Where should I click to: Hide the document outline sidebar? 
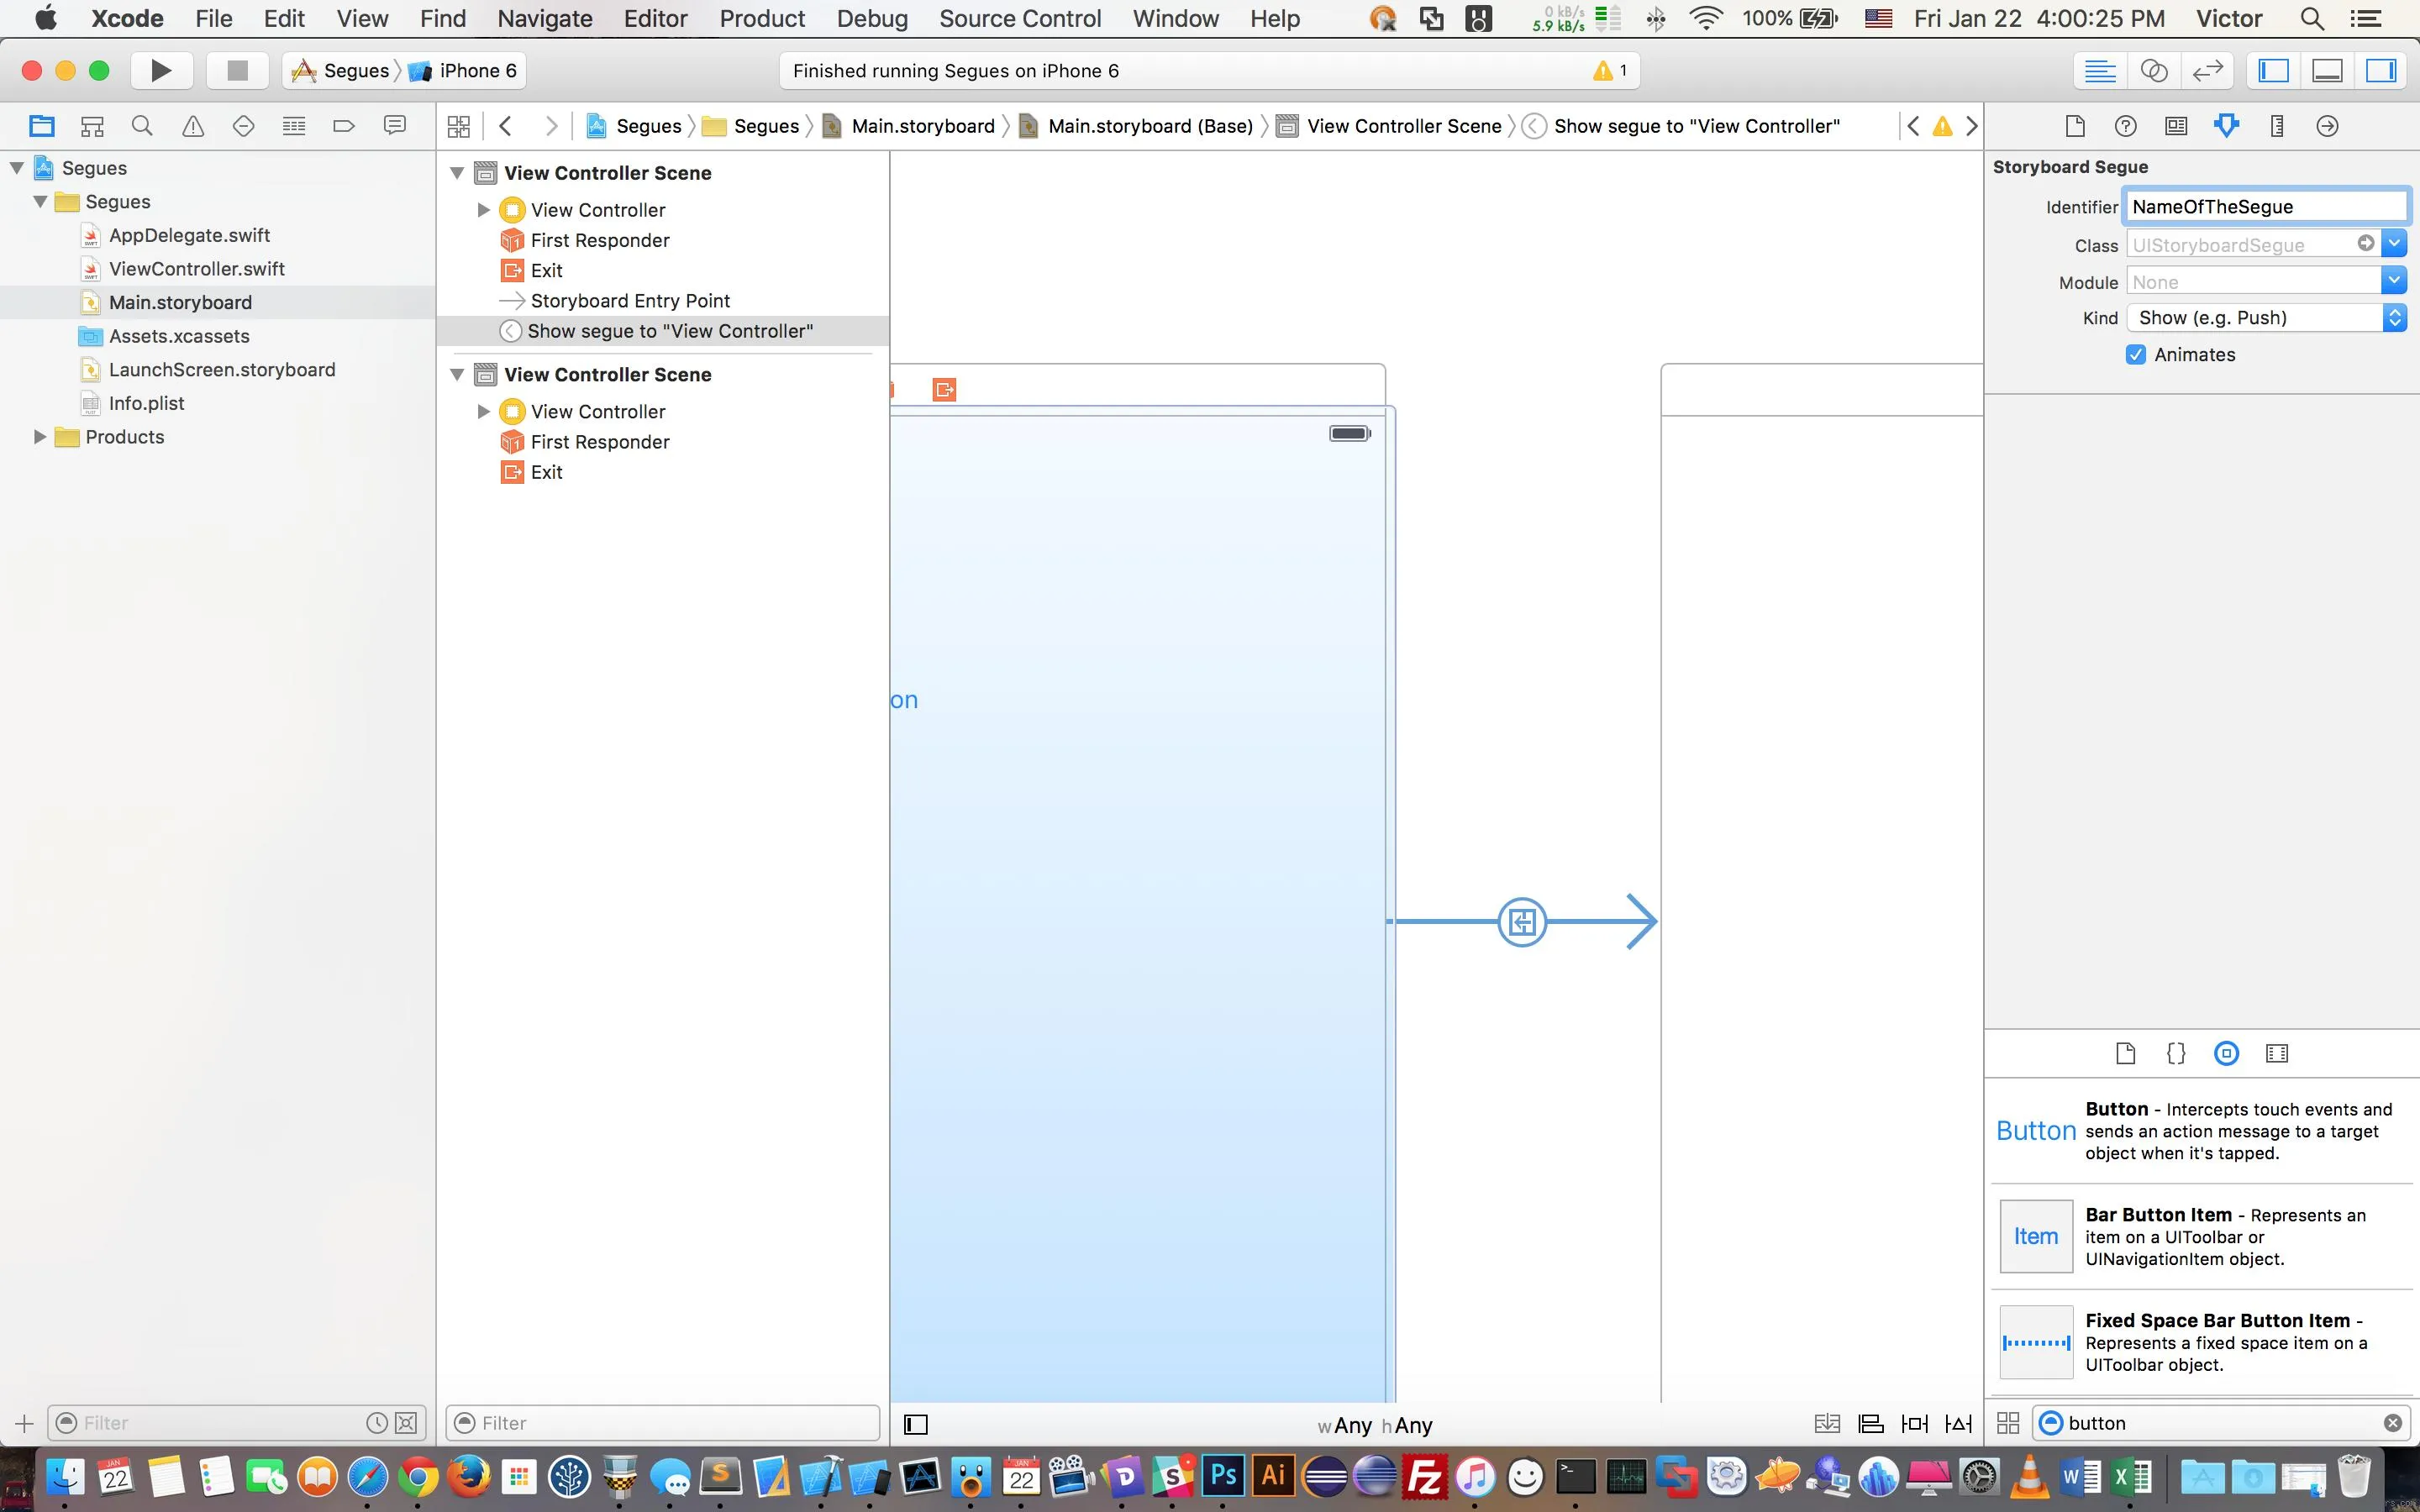(915, 1424)
